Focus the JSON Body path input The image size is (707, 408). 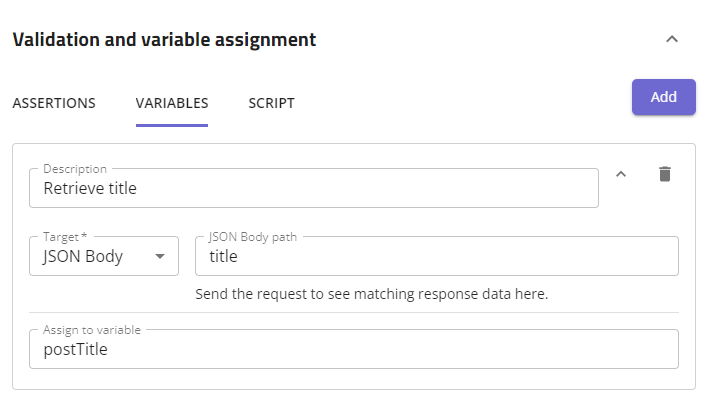[437, 257]
